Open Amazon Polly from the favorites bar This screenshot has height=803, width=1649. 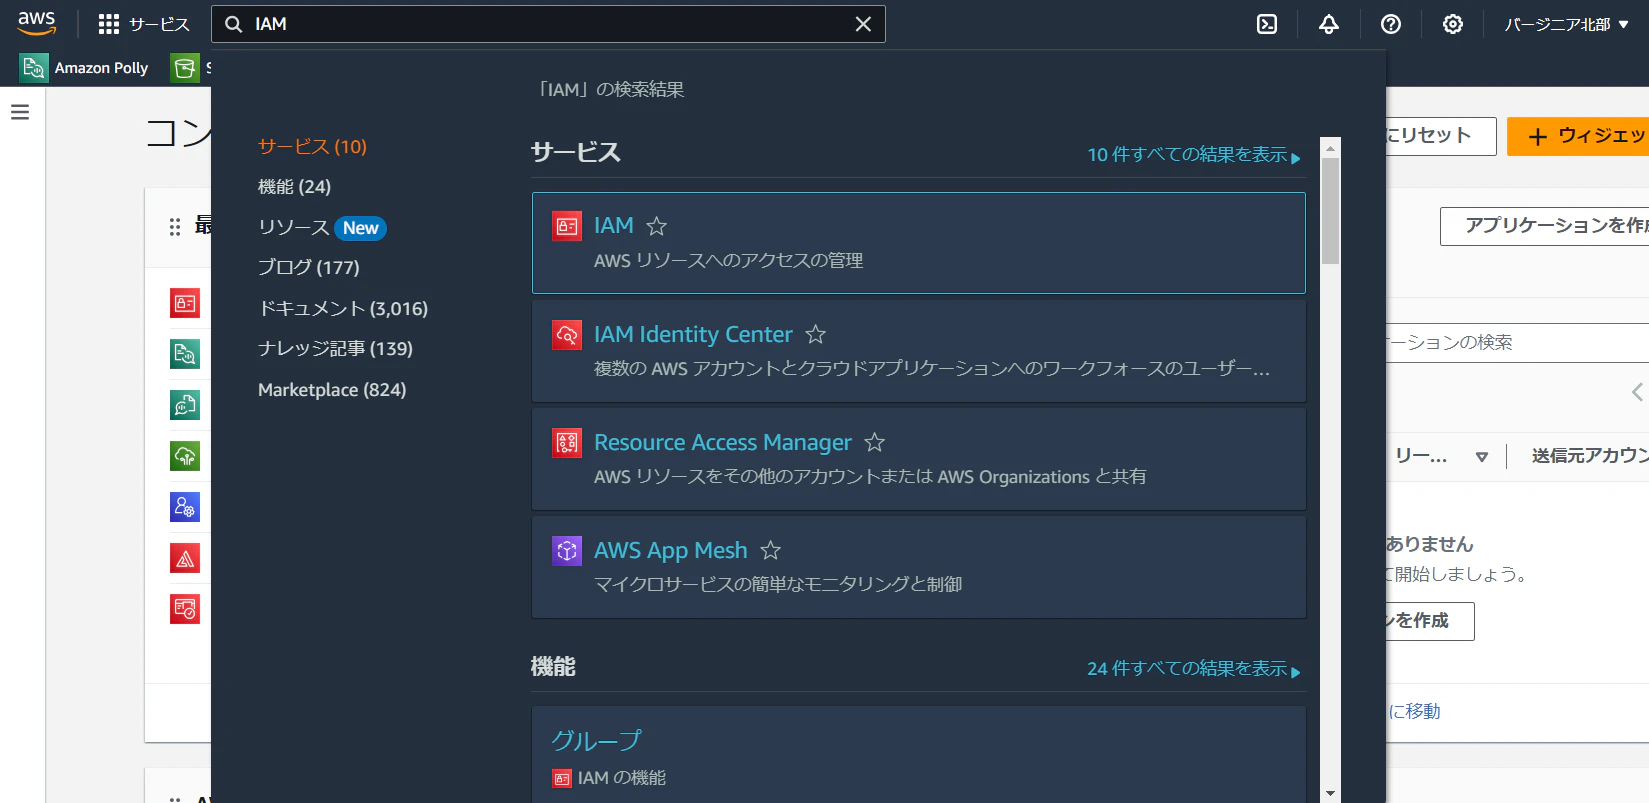click(x=84, y=68)
